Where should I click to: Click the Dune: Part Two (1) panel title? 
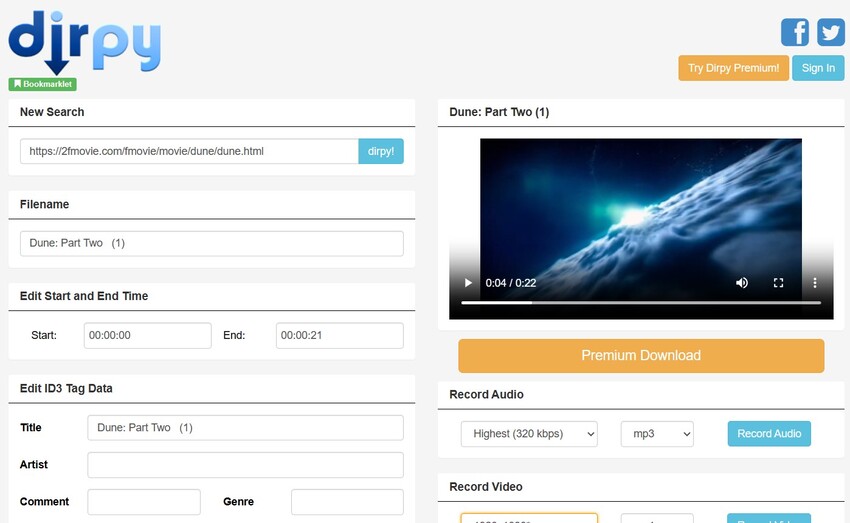[499, 112]
